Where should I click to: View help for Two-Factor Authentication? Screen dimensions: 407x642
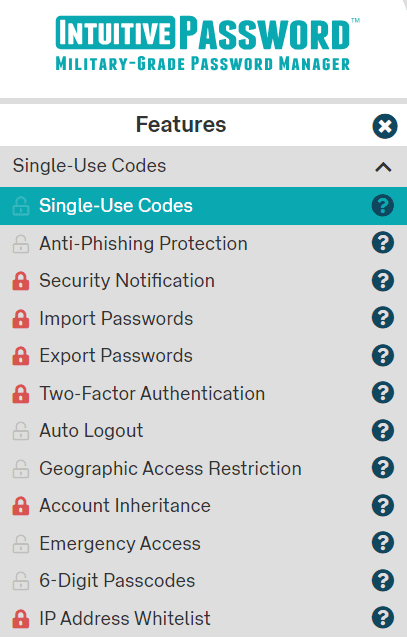[x=383, y=393]
